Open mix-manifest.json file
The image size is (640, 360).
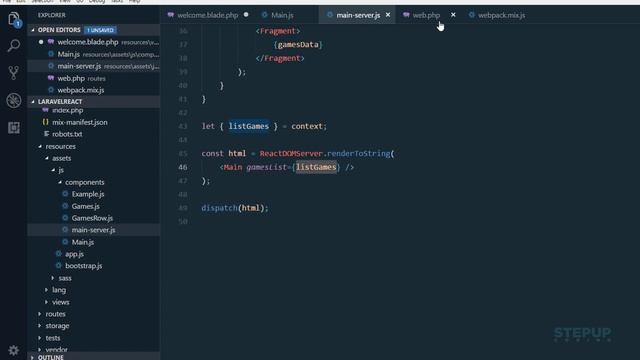click(x=80, y=122)
